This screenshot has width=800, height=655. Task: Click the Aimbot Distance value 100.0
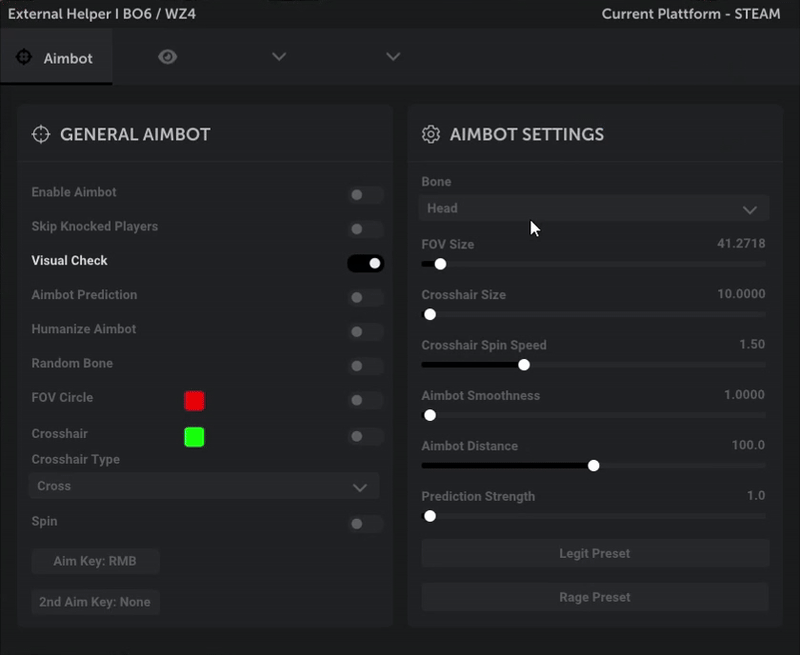[748, 445]
